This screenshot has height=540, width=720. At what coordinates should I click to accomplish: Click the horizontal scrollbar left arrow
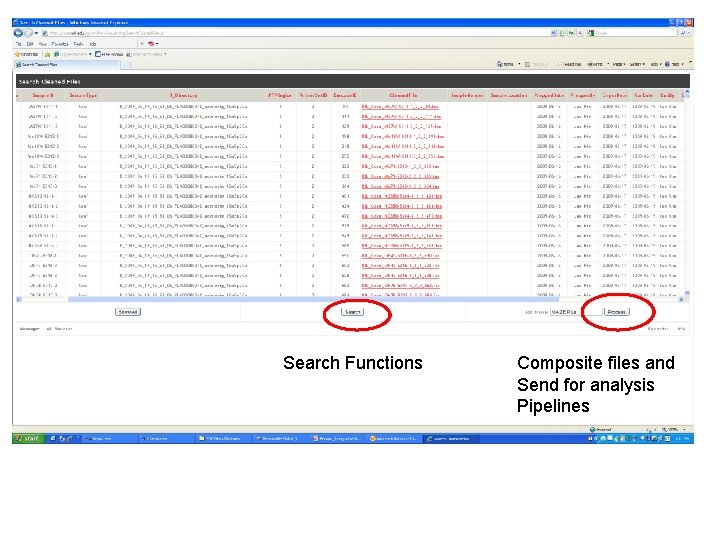(19, 299)
